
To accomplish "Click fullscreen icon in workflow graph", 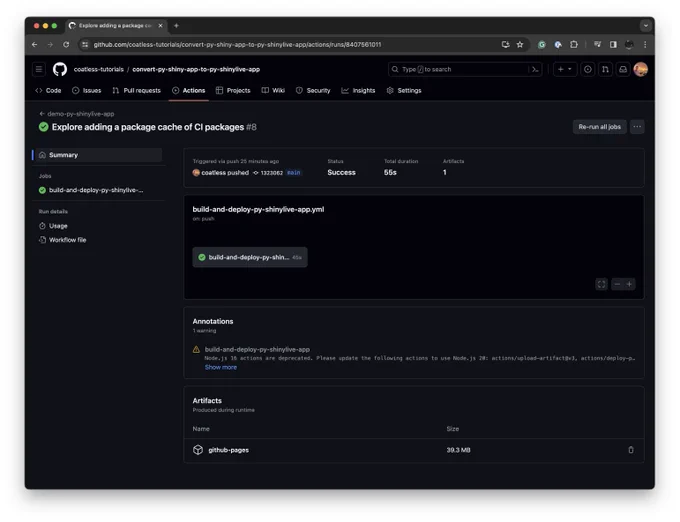I will tap(602, 284).
